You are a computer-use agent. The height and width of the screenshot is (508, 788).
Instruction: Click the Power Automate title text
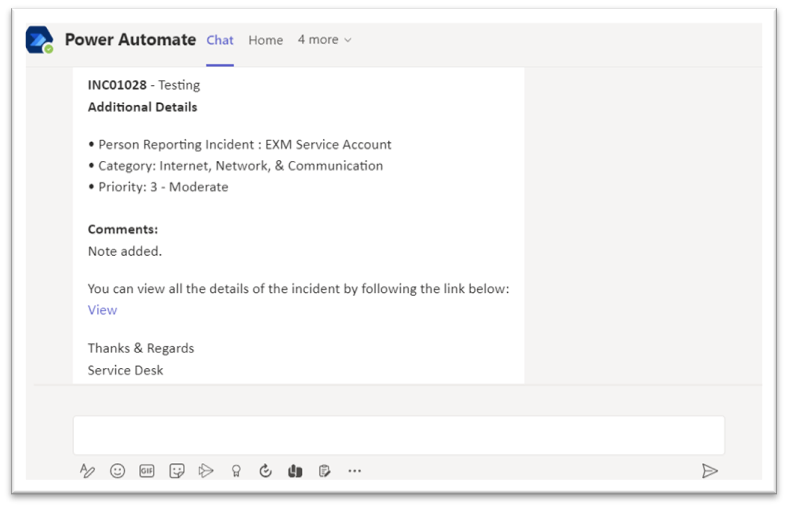tap(131, 40)
